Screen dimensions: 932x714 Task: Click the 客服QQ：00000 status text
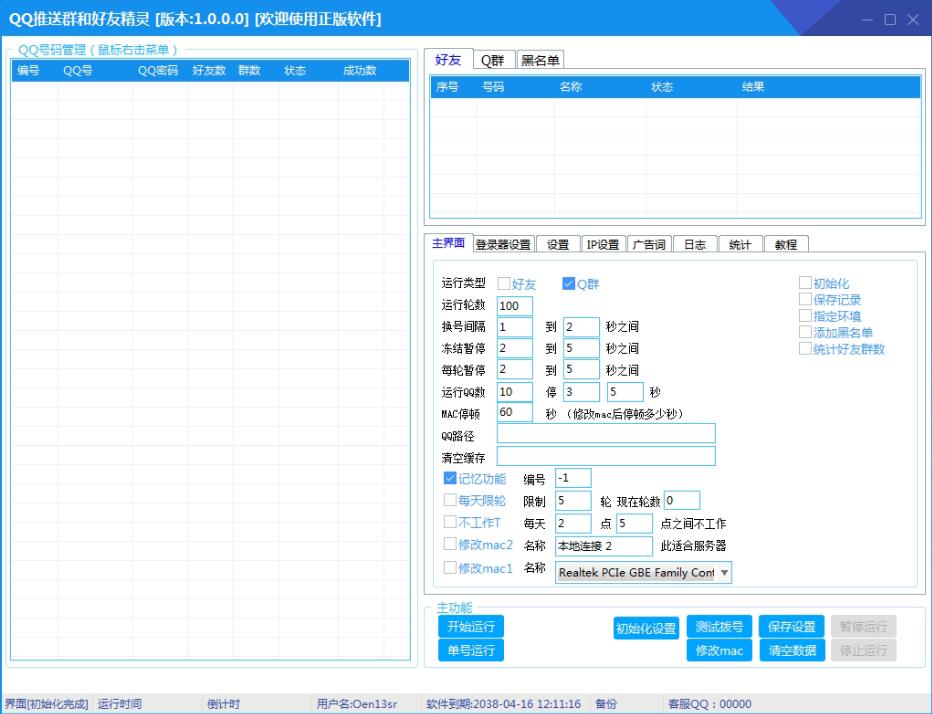point(710,704)
